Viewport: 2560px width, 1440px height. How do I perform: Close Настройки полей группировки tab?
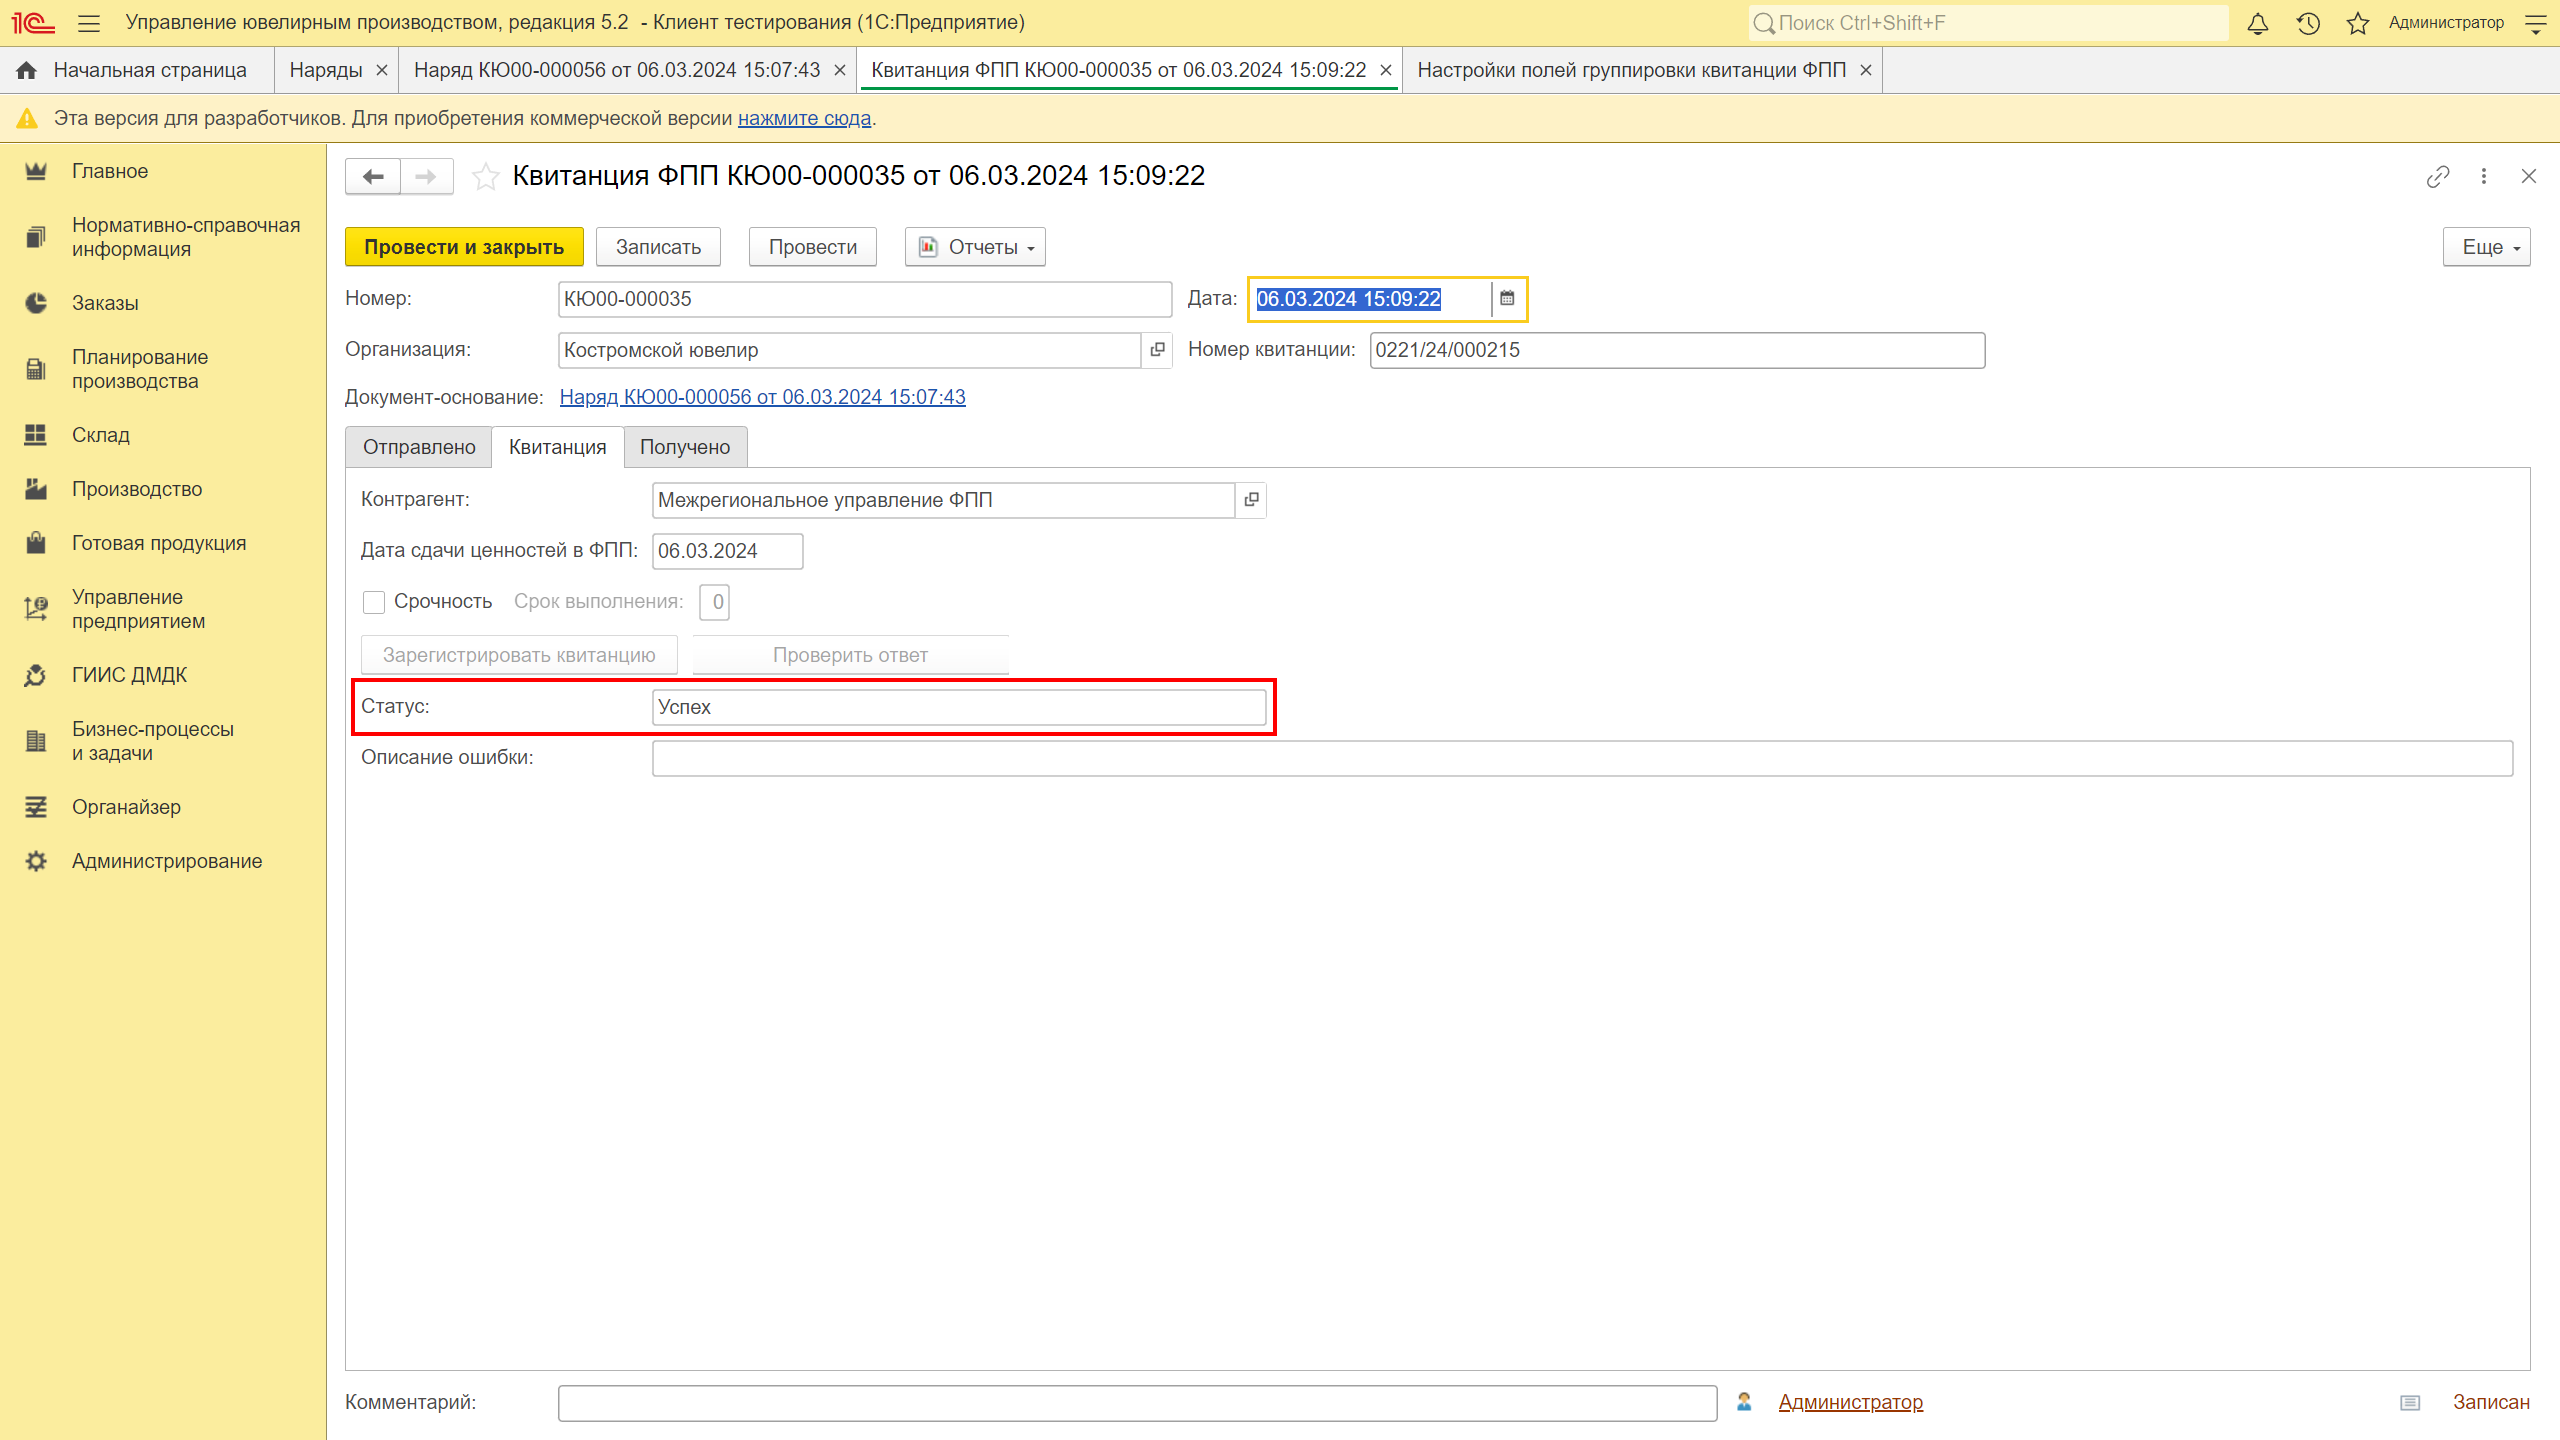tap(1866, 70)
